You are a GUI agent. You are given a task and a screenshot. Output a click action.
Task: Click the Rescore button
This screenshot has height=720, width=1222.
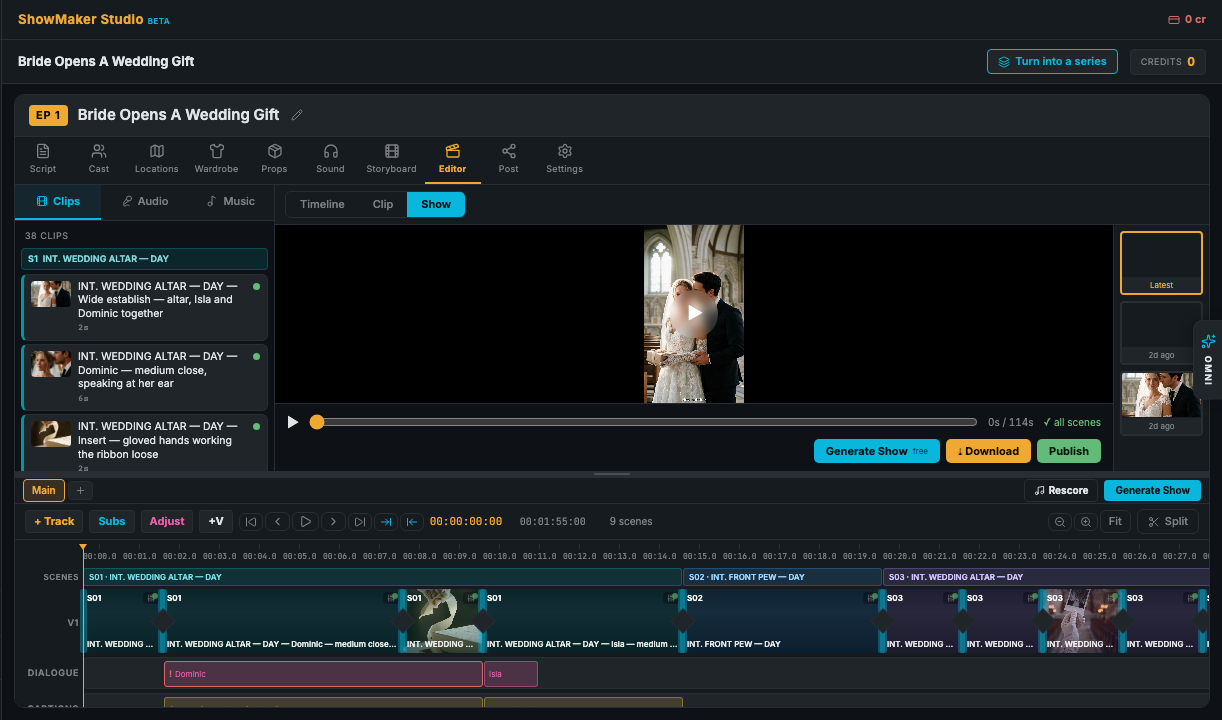(x=1061, y=490)
